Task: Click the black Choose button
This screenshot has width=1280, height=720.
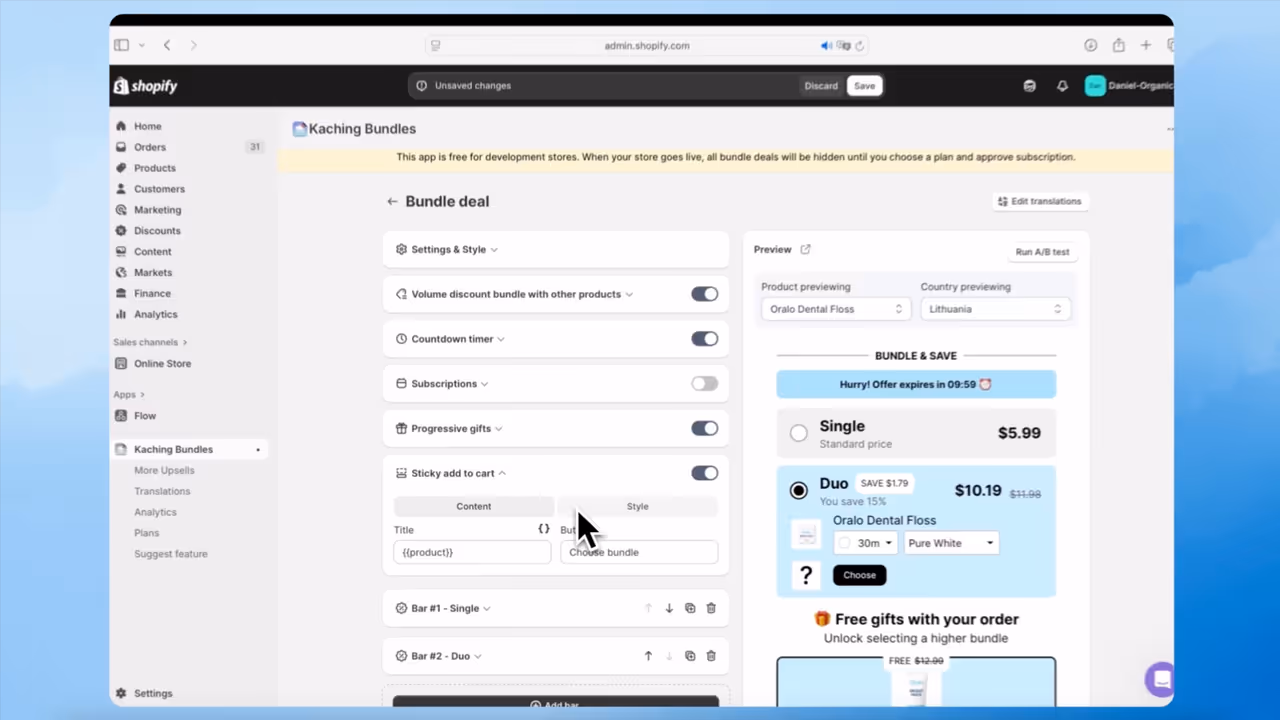Action: point(859,575)
